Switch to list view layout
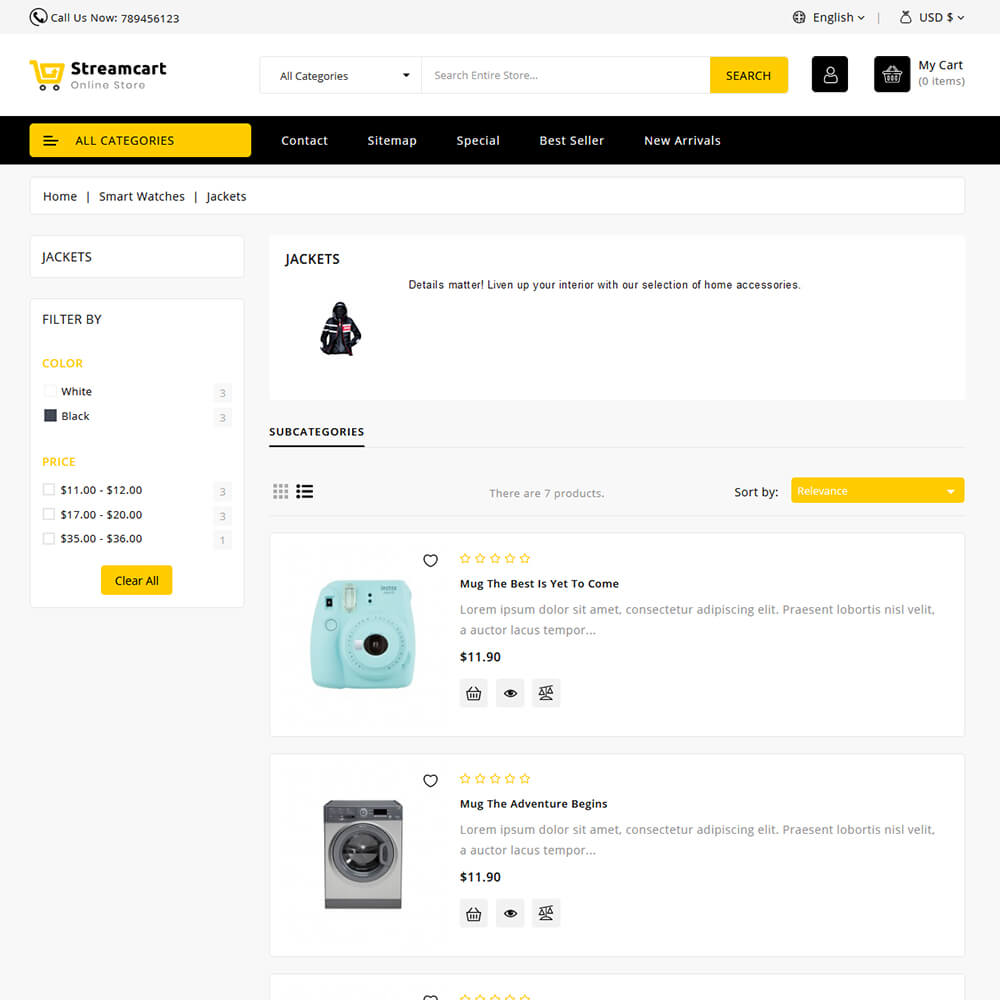Screen dimensions: 1000x1000 (x=305, y=491)
